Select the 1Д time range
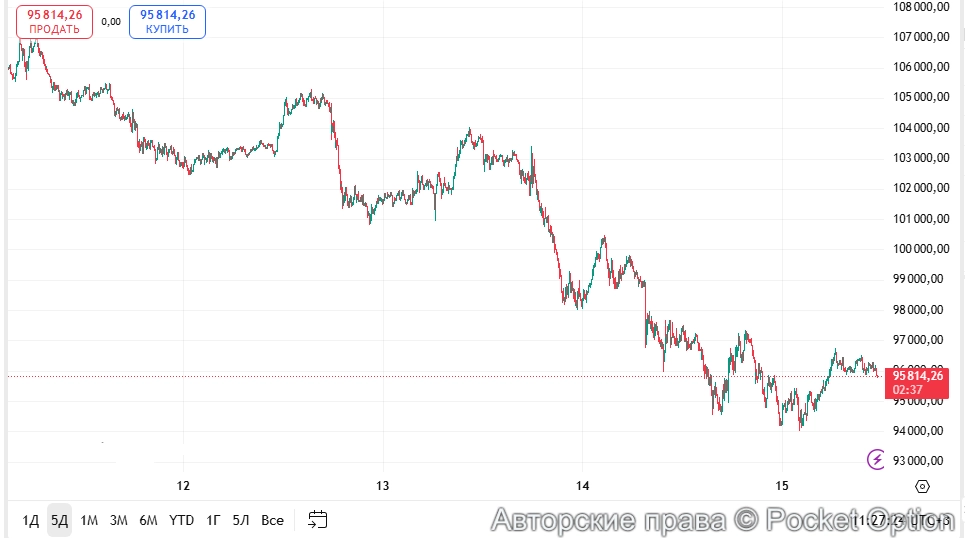 pos(30,520)
